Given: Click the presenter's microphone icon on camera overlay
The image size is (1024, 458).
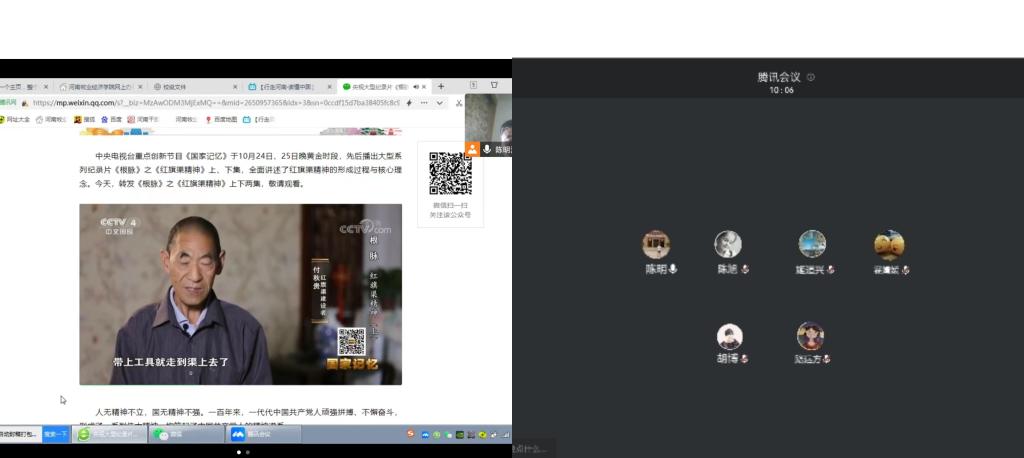Looking at the screenshot, I should coord(487,150).
